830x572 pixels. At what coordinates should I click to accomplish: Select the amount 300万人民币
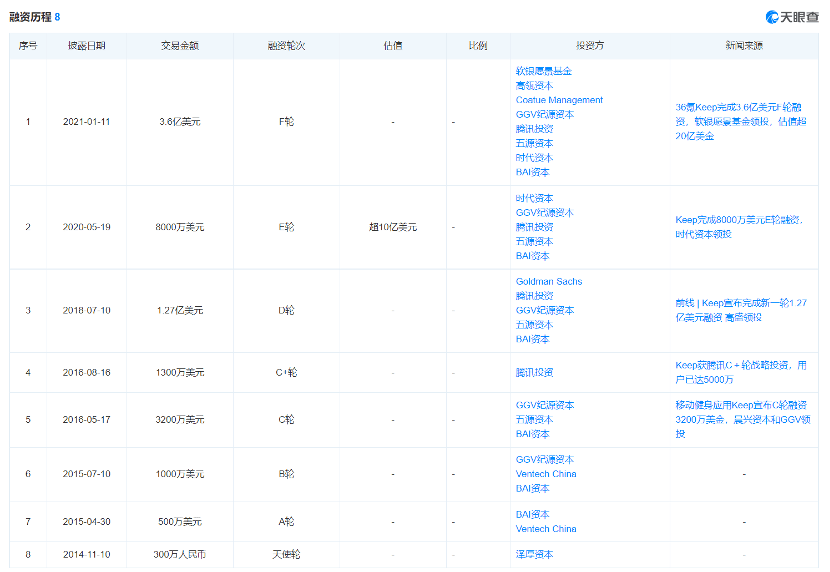tap(180, 555)
